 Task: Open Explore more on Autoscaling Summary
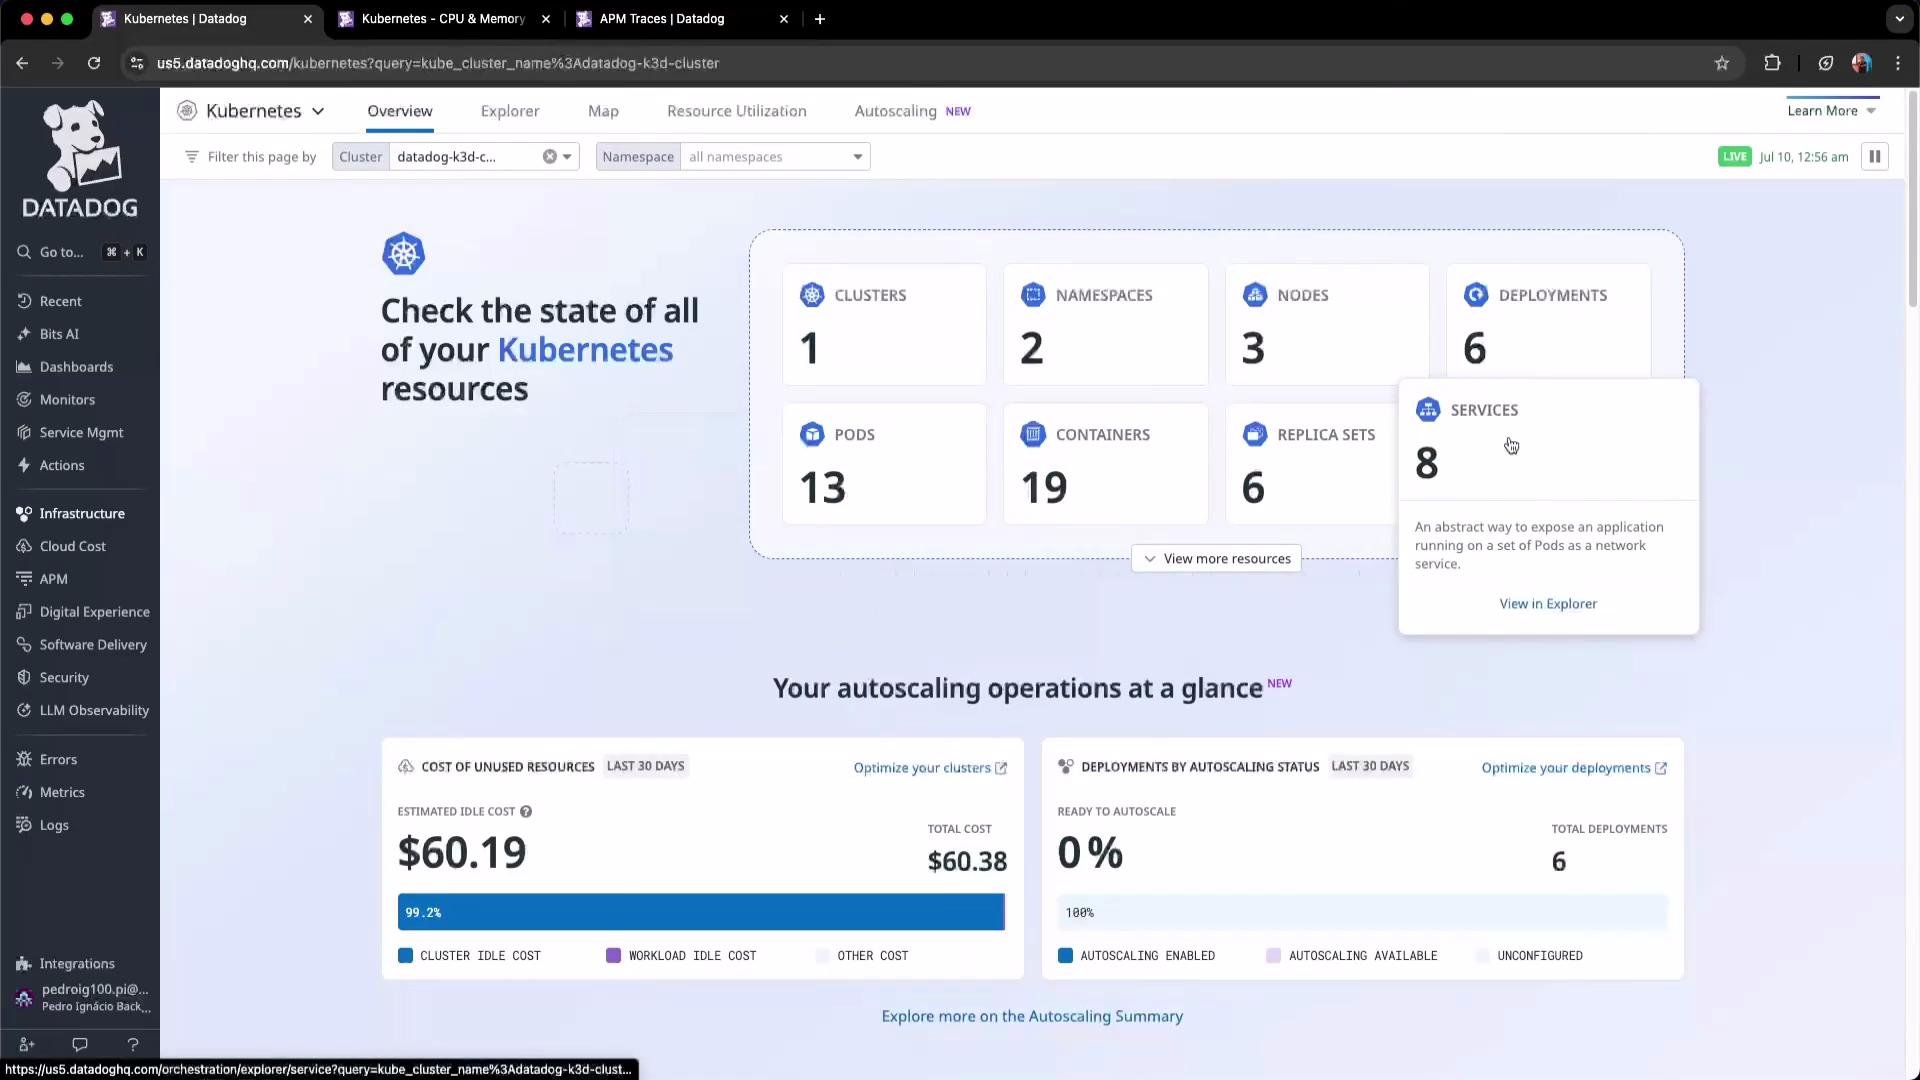pyautogui.click(x=1032, y=1016)
